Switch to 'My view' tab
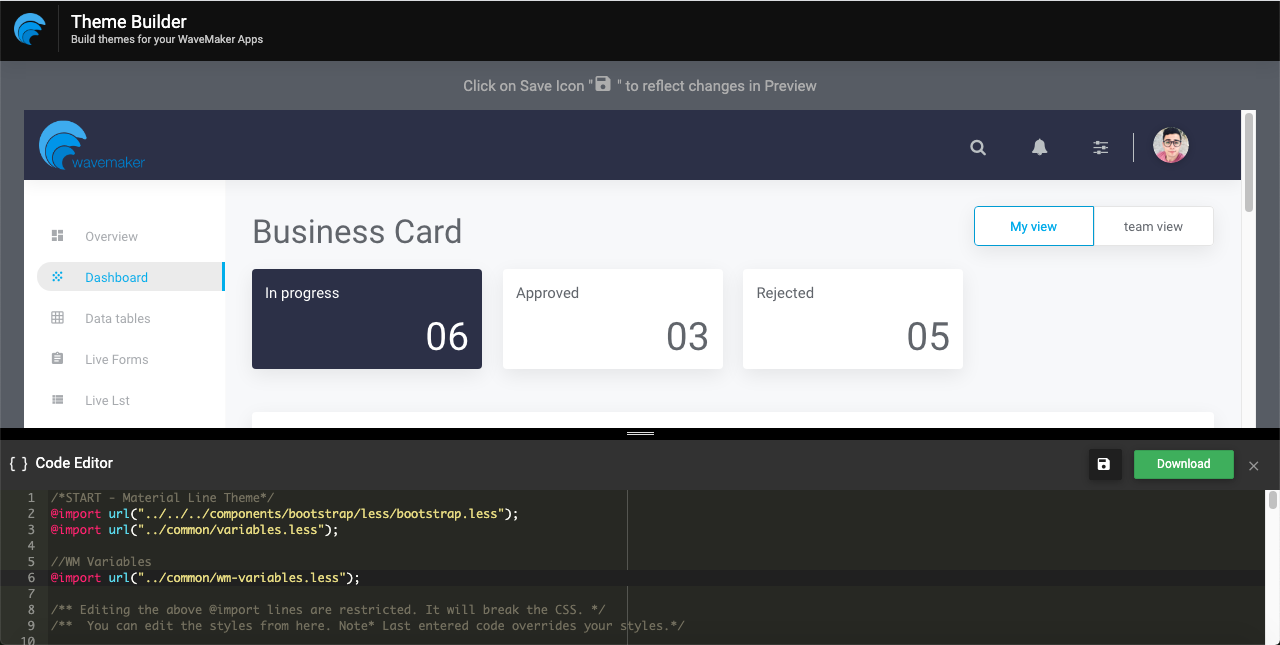Viewport: 1280px width, 645px height. [x=1033, y=226]
